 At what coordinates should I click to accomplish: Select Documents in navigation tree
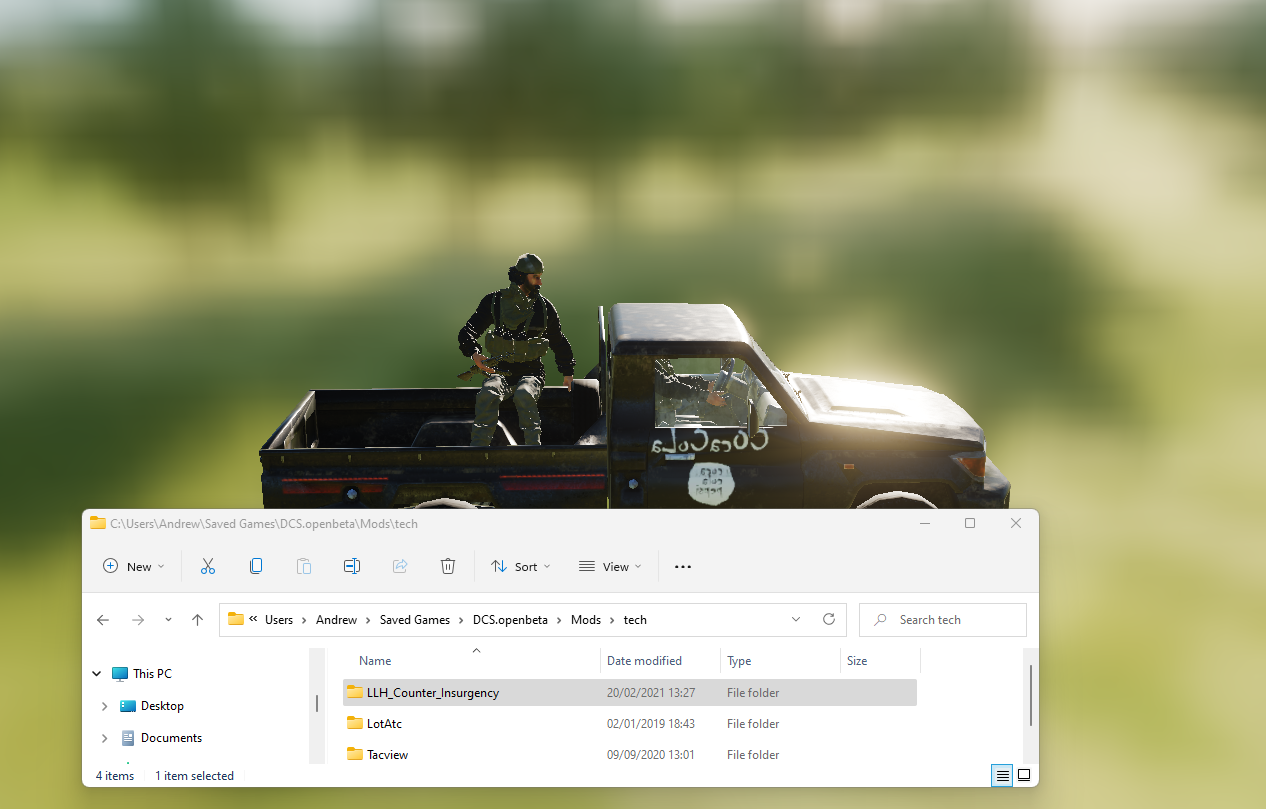coord(171,738)
